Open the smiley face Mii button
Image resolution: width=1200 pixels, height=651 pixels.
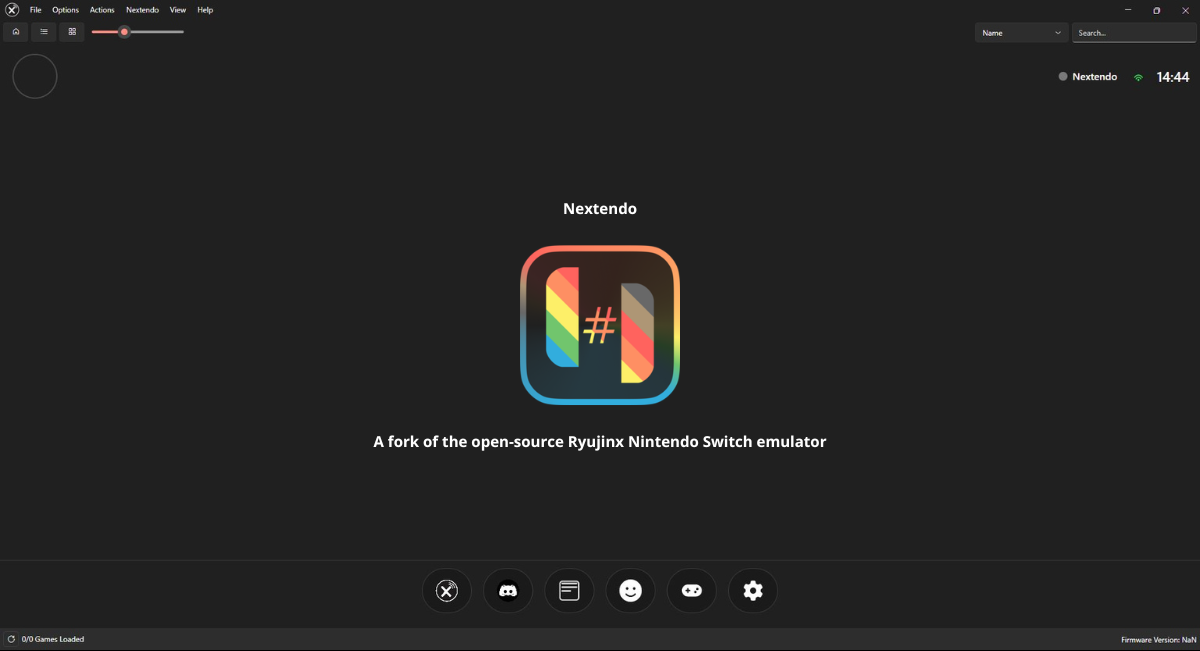pos(630,591)
